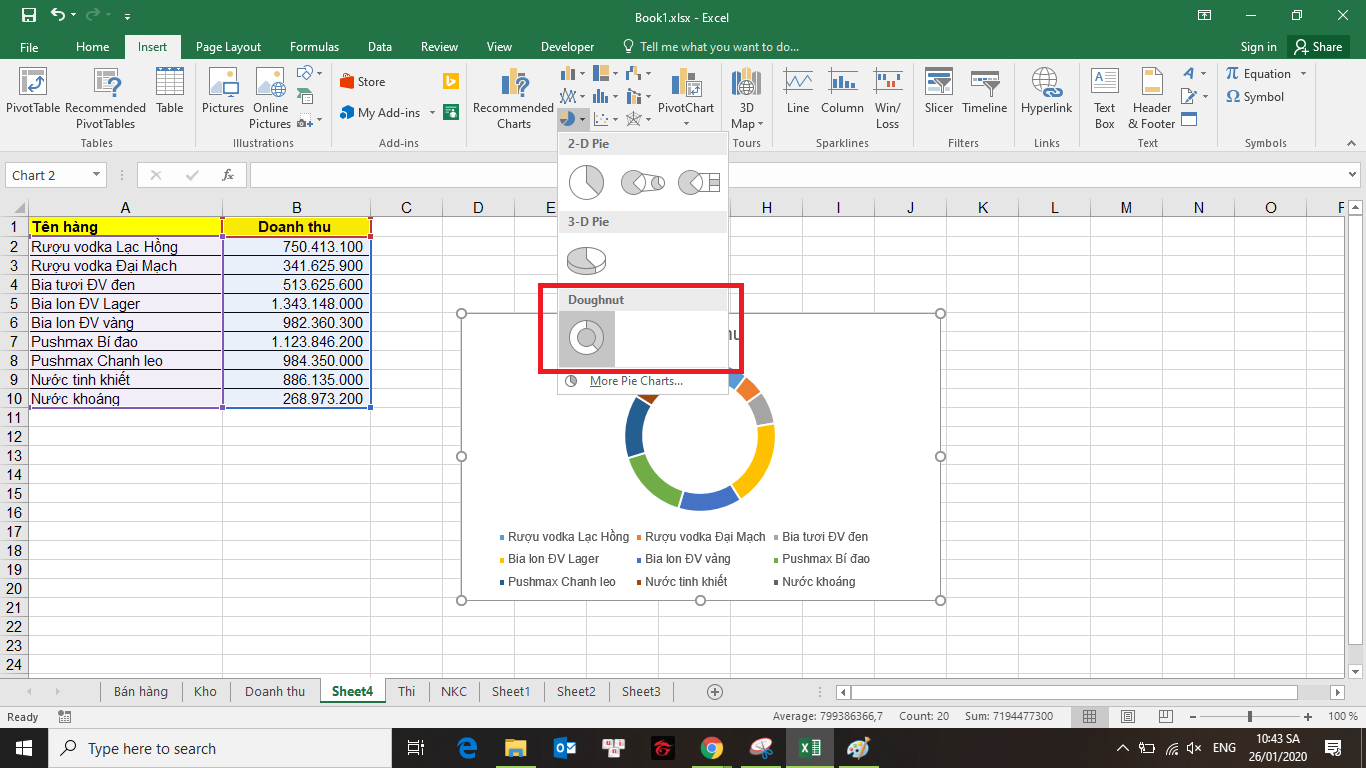Expand the Name Box dropdown
The width and height of the screenshot is (1366, 768).
97,175
